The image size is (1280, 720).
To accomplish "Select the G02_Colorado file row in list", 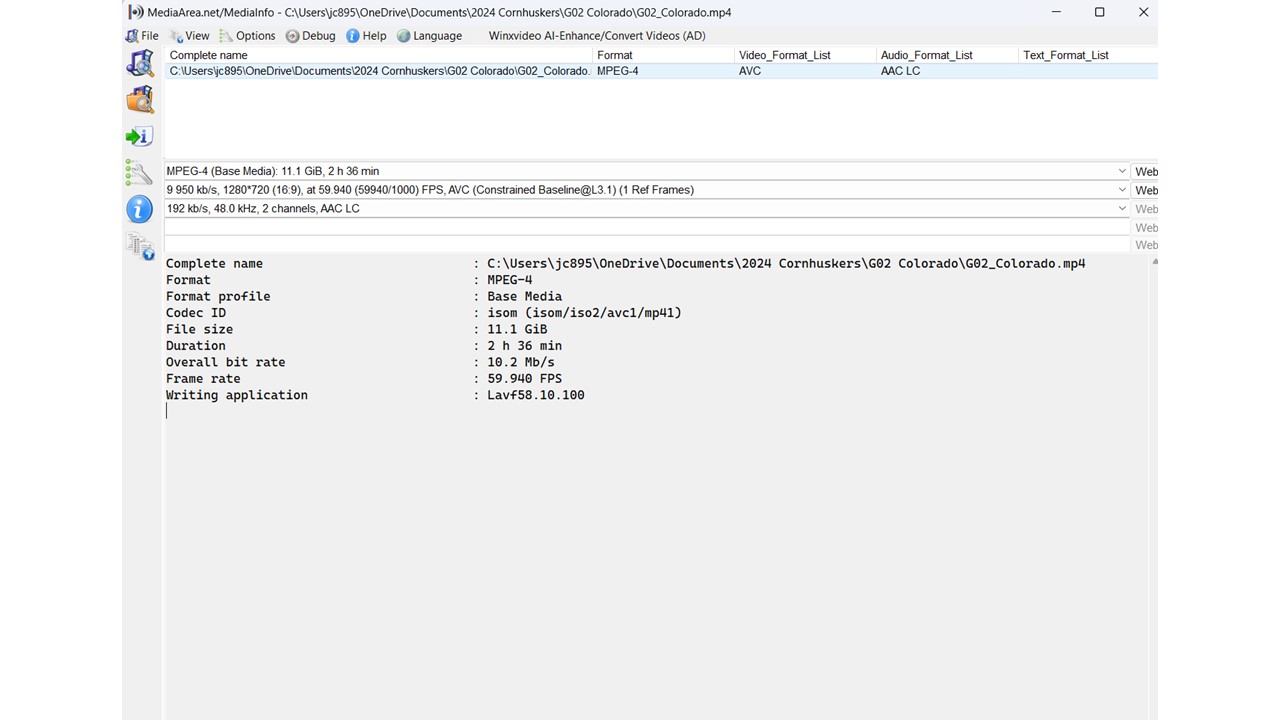I will [661, 71].
